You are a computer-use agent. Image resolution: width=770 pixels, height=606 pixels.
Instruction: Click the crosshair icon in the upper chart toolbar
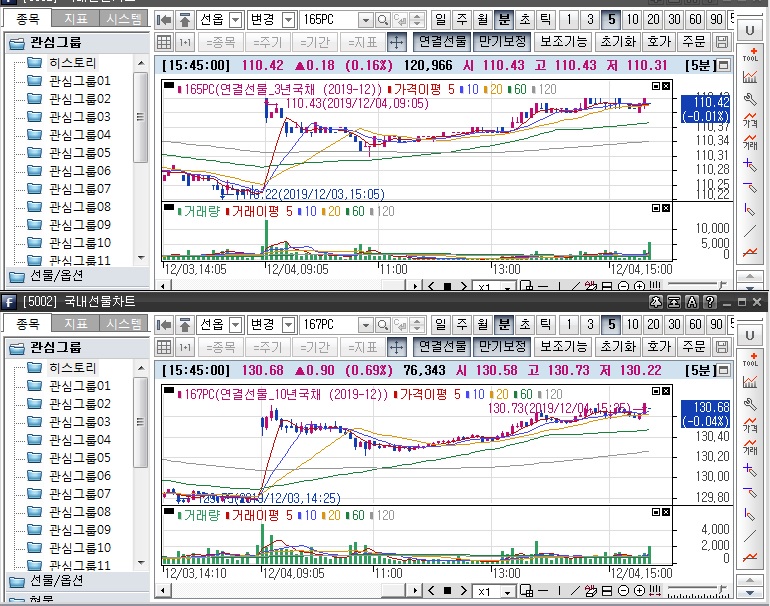click(x=396, y=42)
